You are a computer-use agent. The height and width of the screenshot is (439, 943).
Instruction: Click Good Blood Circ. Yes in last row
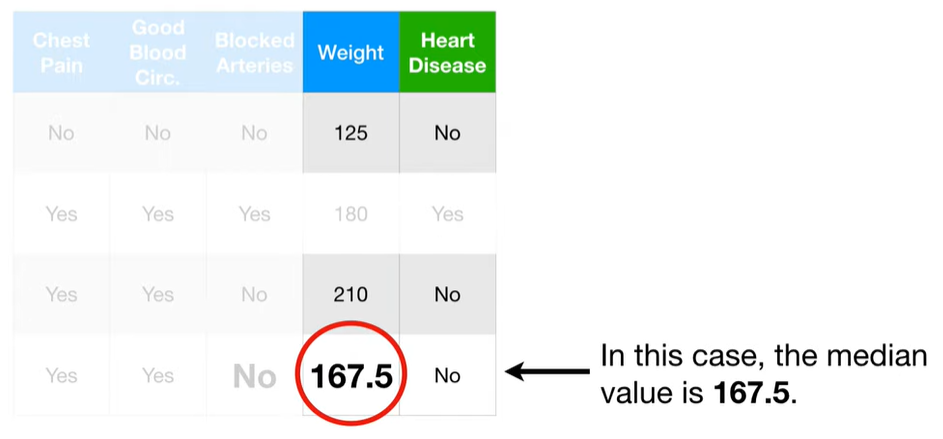click(x=158, y=376)
